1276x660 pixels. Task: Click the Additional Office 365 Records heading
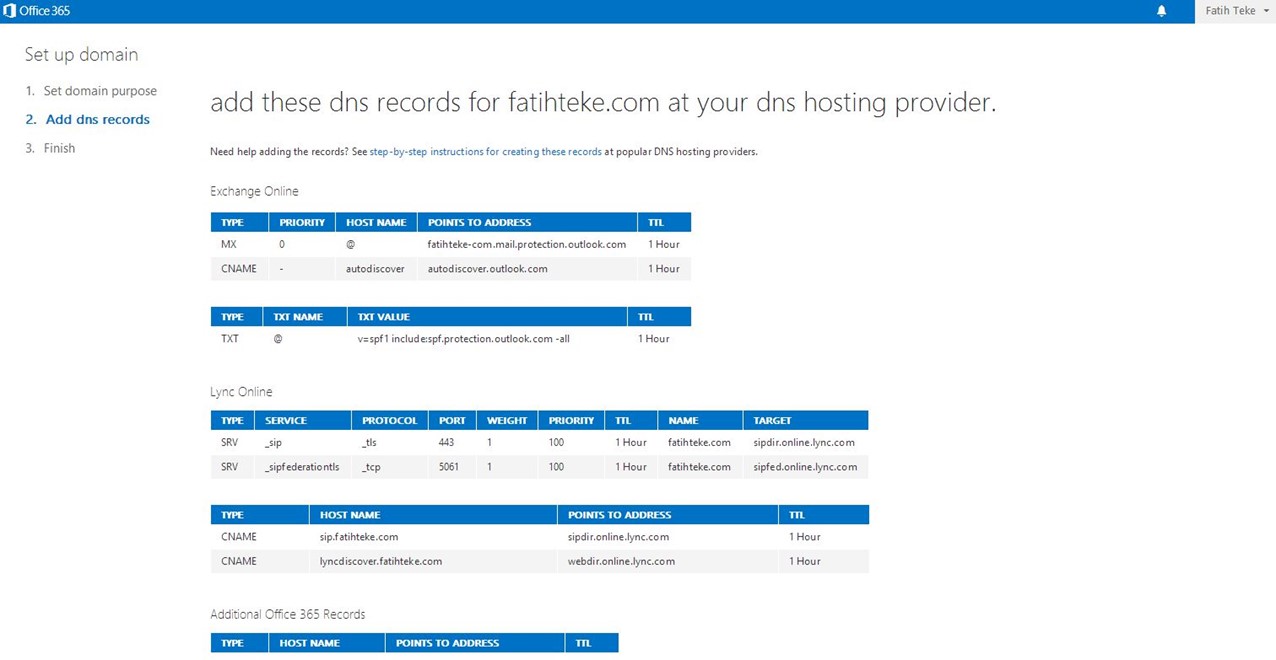(x=288, y=614)
